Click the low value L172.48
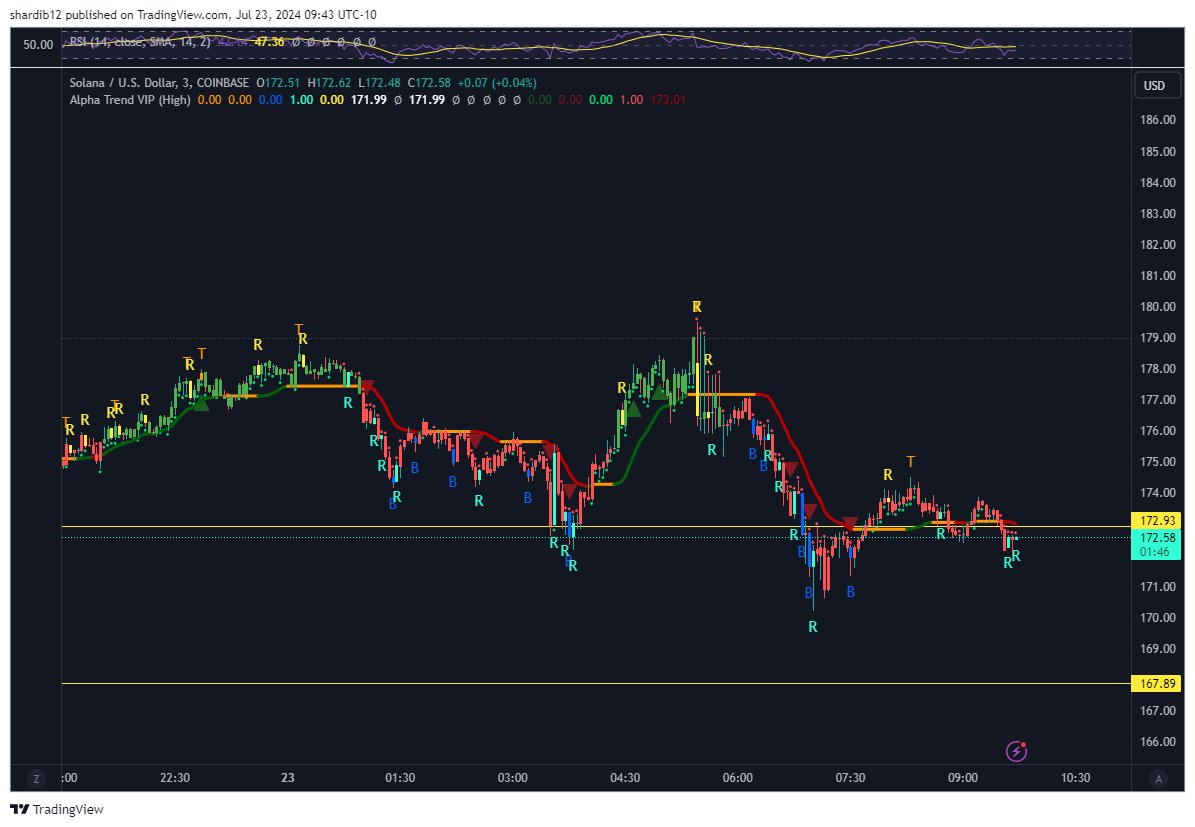 pos(379,82)
